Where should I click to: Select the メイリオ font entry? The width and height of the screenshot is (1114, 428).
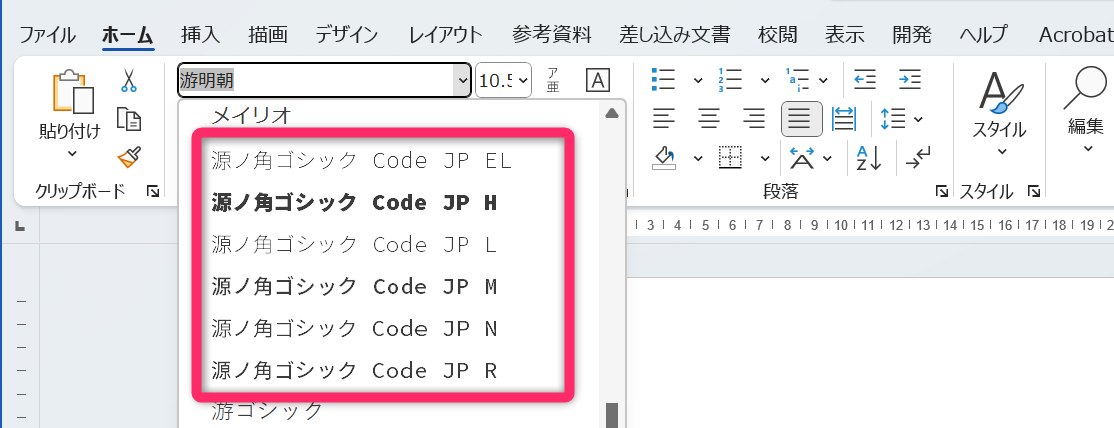251,116
